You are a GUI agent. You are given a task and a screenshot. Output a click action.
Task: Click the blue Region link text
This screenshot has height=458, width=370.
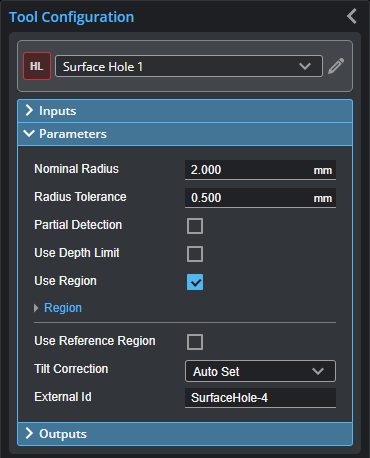[x=63, y=308]
